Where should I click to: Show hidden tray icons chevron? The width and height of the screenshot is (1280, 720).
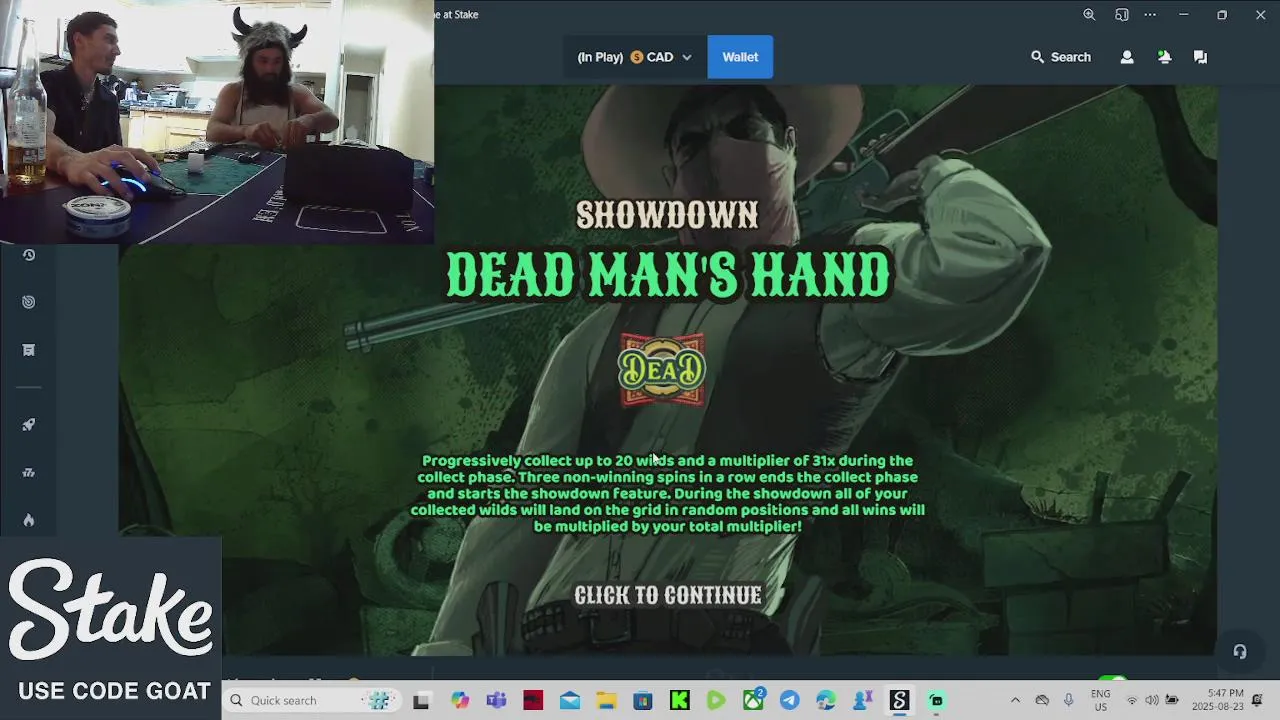(1015, 700)
